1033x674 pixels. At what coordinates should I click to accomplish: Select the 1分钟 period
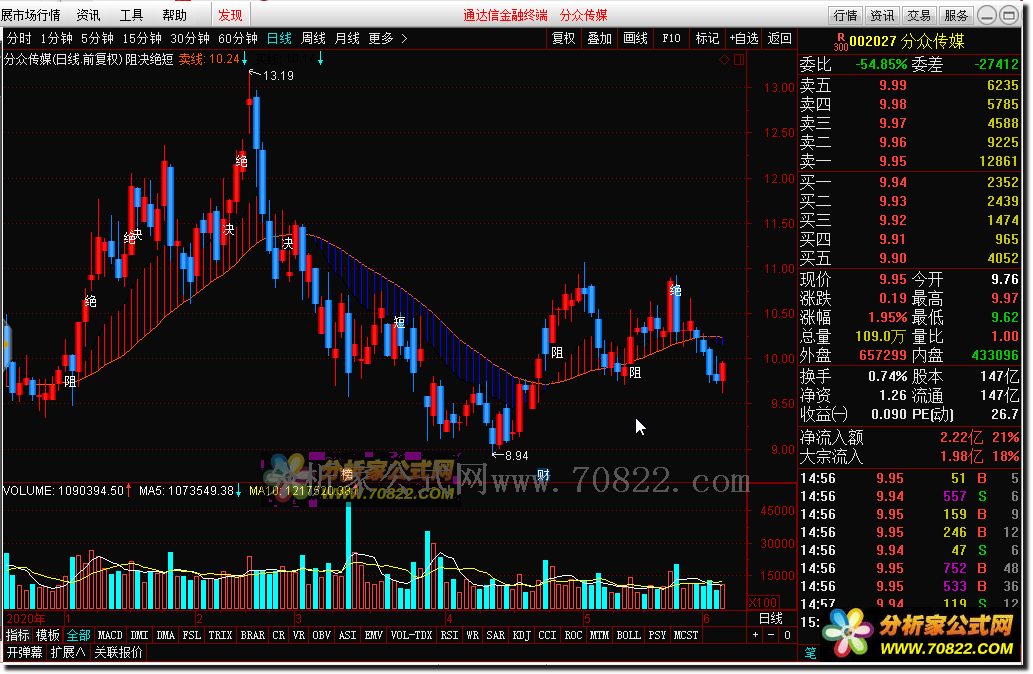[56, 39]
